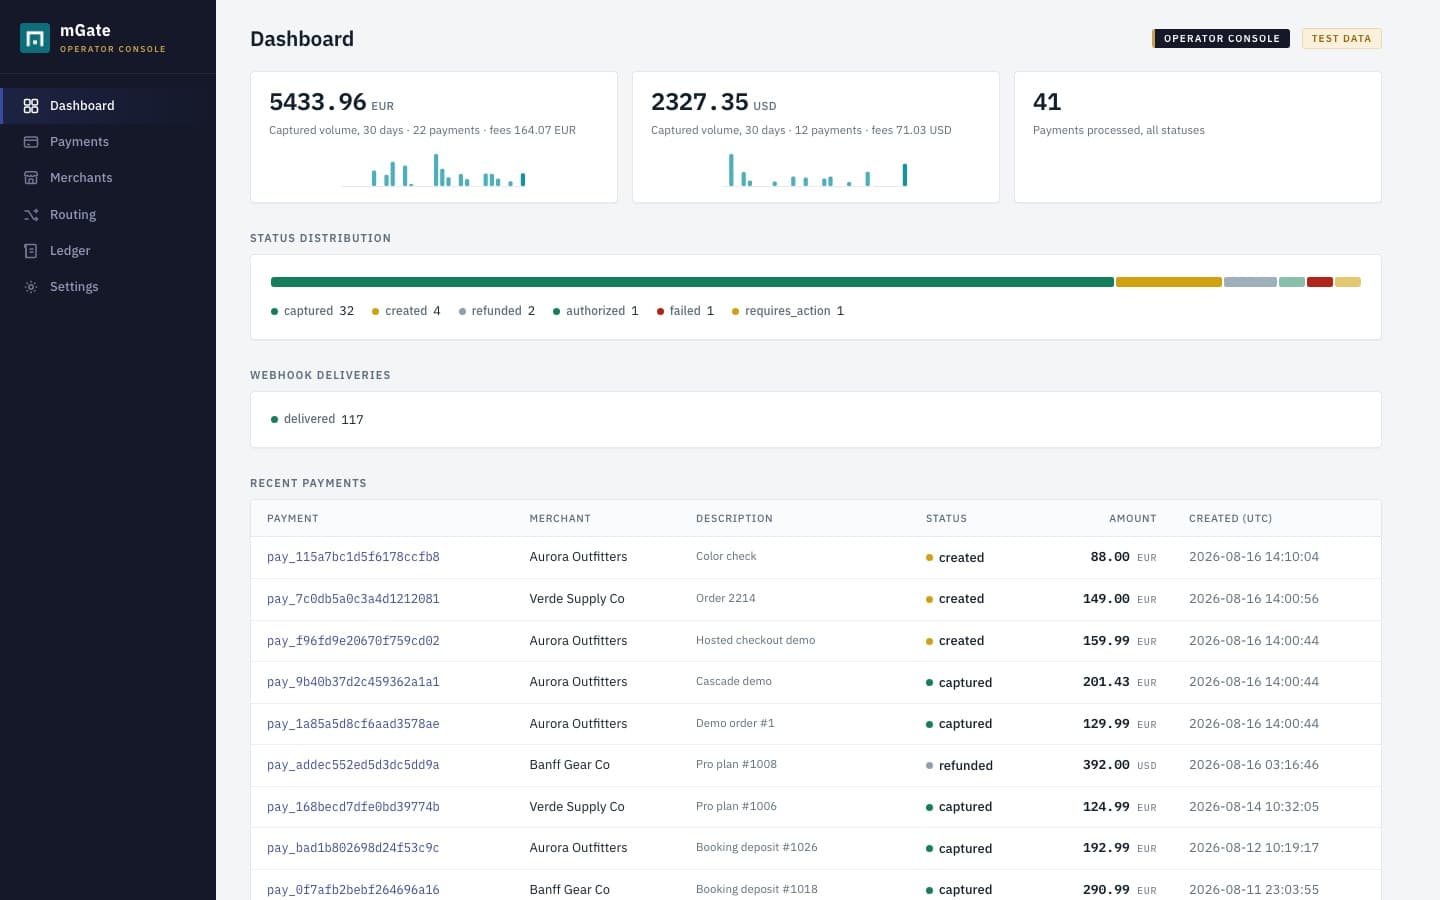Click the mGate logo icon
The height and width of the screenshot is (900, 1440).
tap(35, 38)
